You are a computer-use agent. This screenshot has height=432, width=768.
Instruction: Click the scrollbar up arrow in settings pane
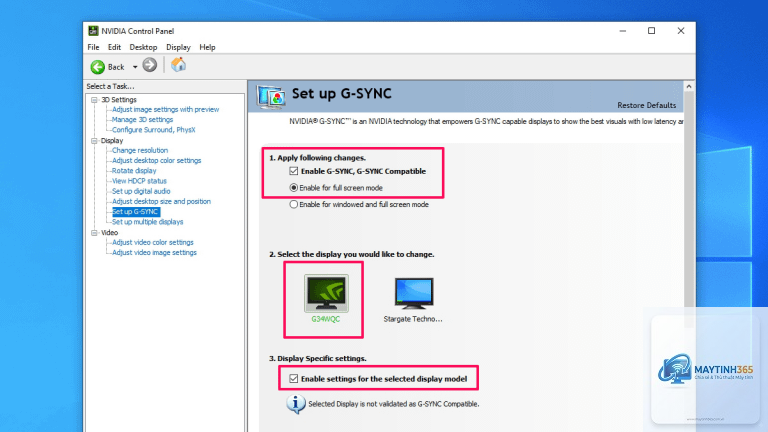tap(689, 86)
